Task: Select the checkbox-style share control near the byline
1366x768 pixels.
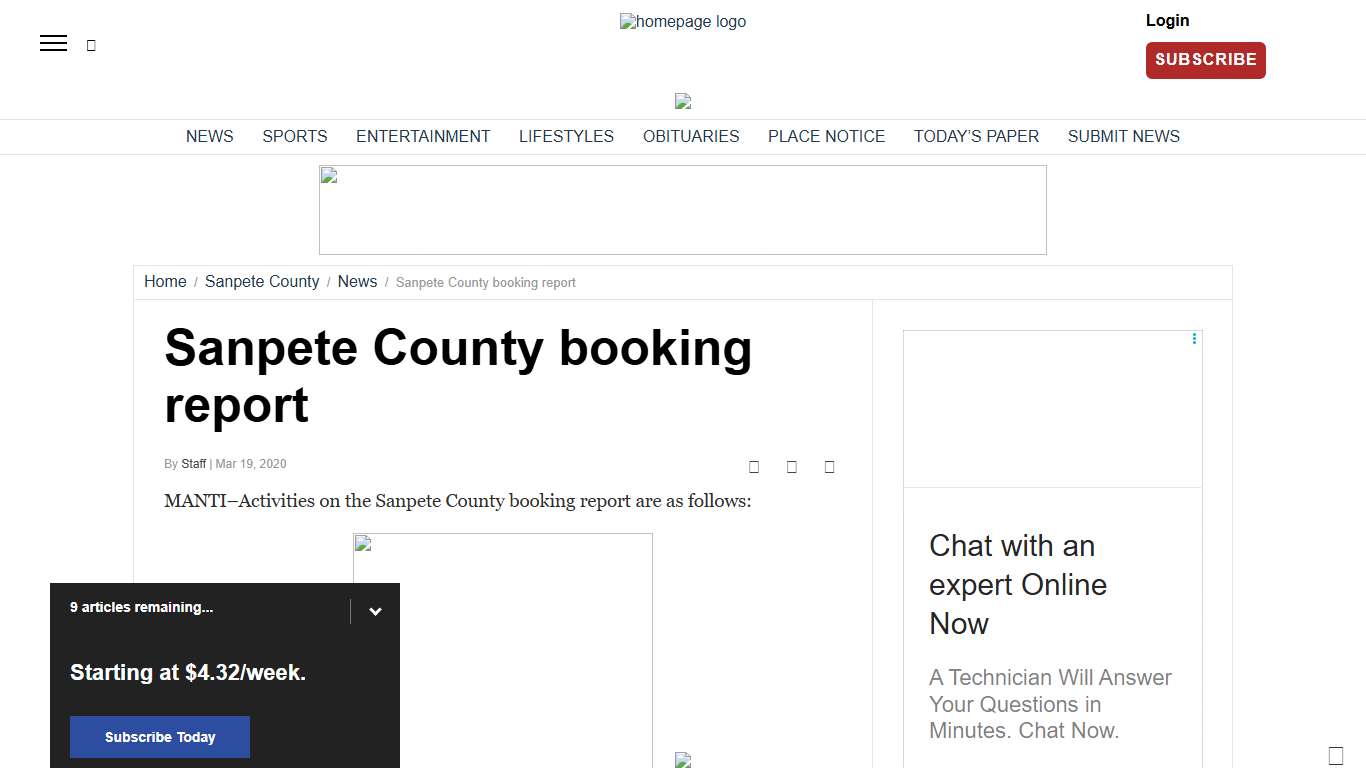Action: pos(754,466)
